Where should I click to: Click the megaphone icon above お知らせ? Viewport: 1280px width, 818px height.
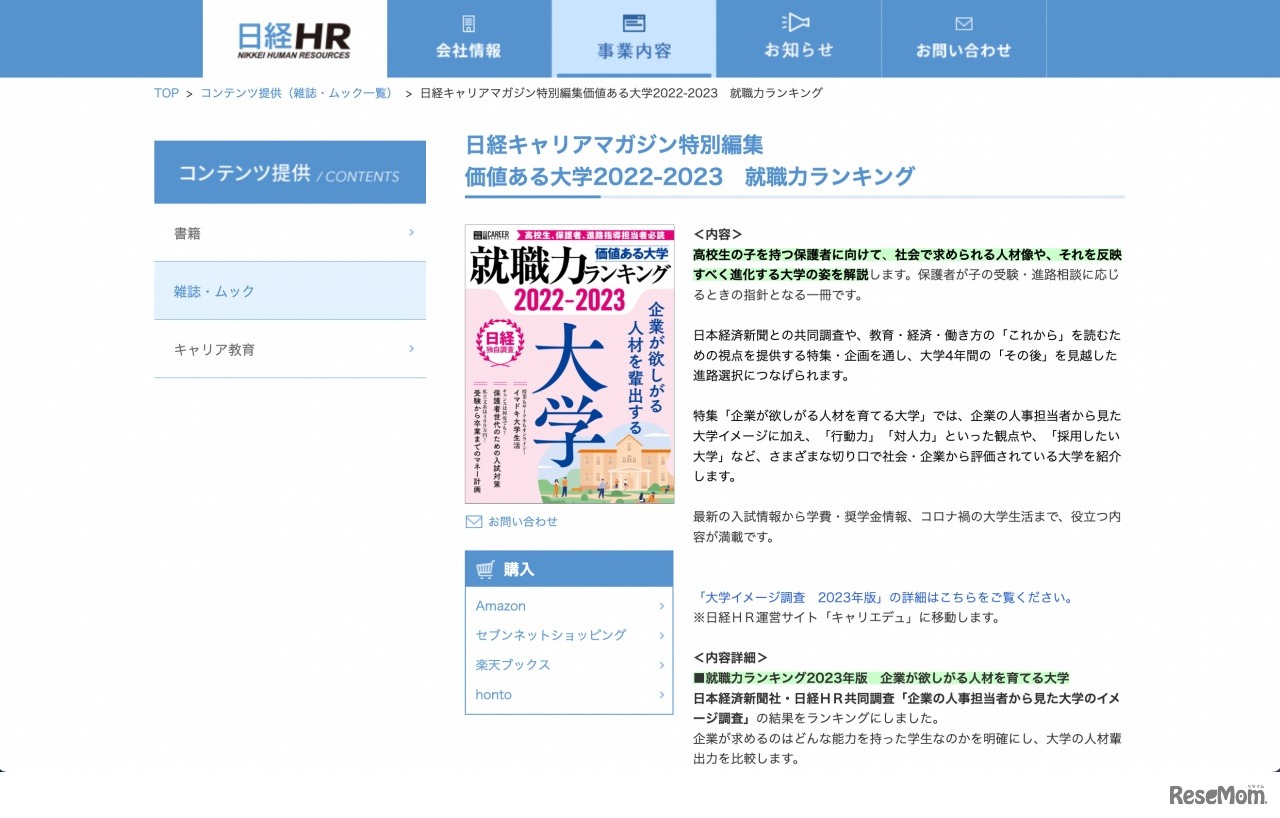click(797, 23)
